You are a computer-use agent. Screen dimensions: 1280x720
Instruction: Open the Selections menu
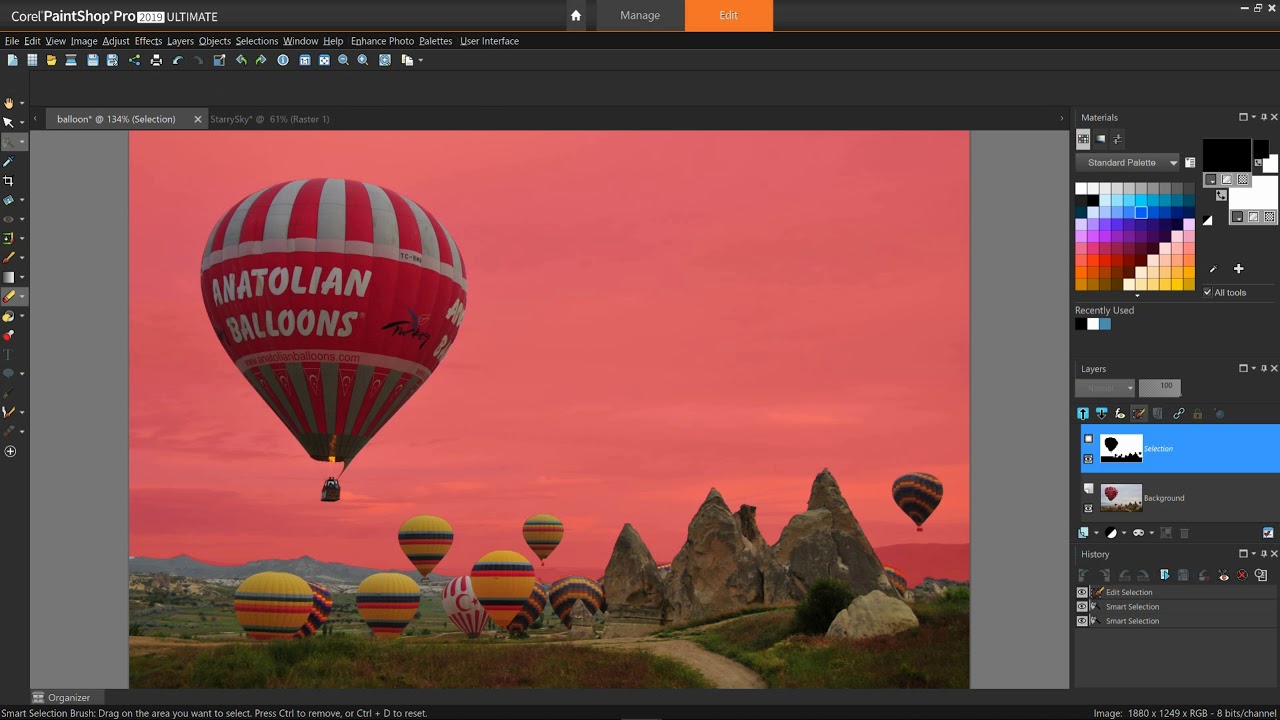coord(257,41)
